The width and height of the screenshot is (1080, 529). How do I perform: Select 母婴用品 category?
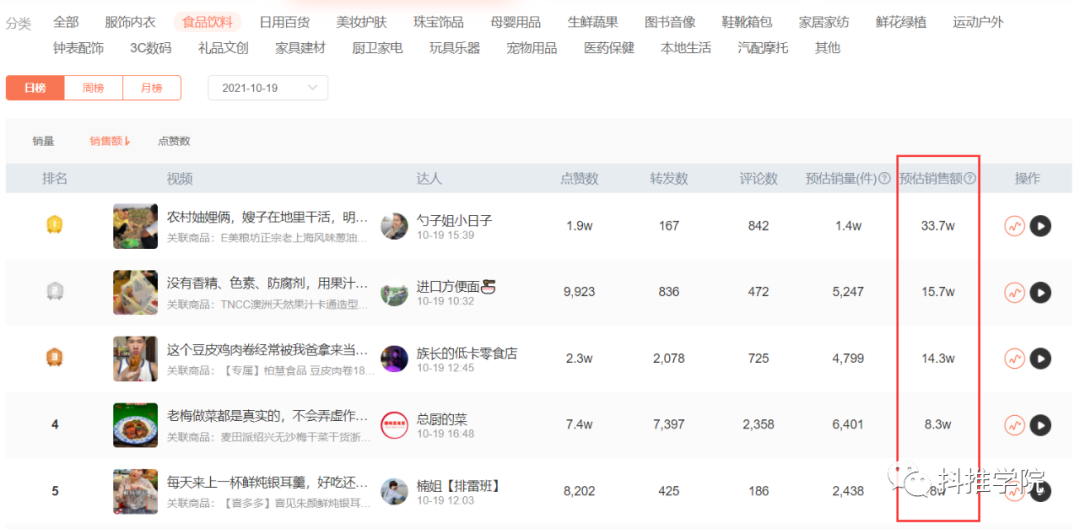coord(516,22)
